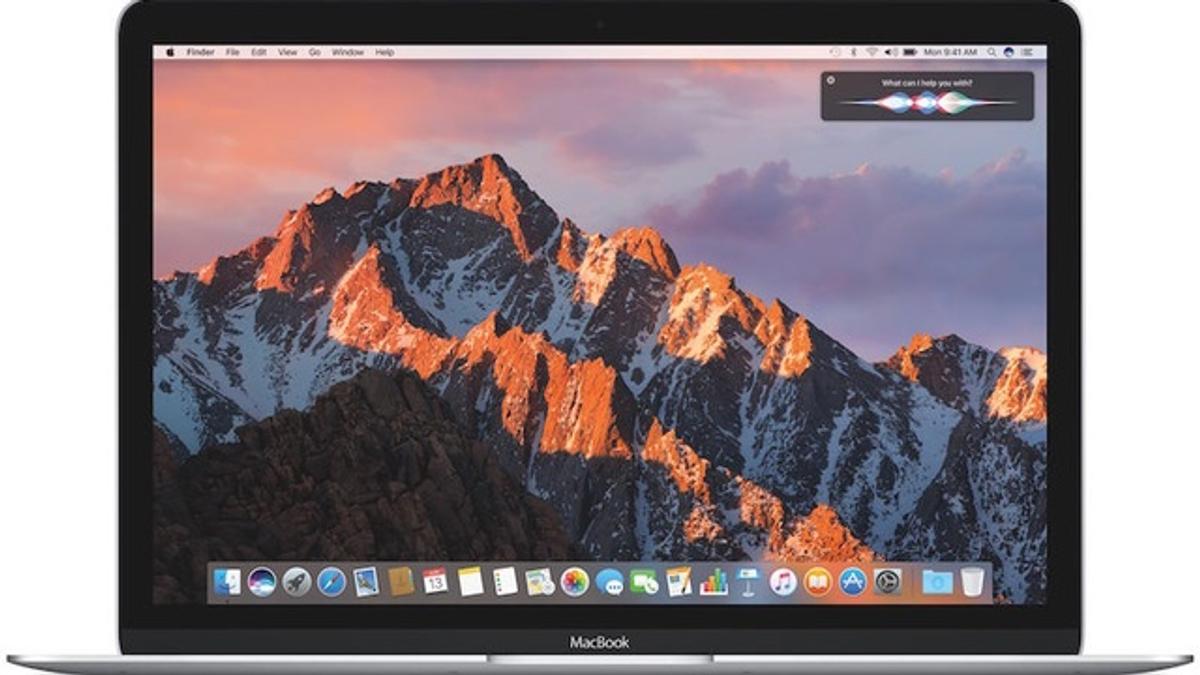The width and height of the screenshot is (1200, 675).
Task: Toggle Bluetooth status in menu bar
Action: (x=853, y=51)
